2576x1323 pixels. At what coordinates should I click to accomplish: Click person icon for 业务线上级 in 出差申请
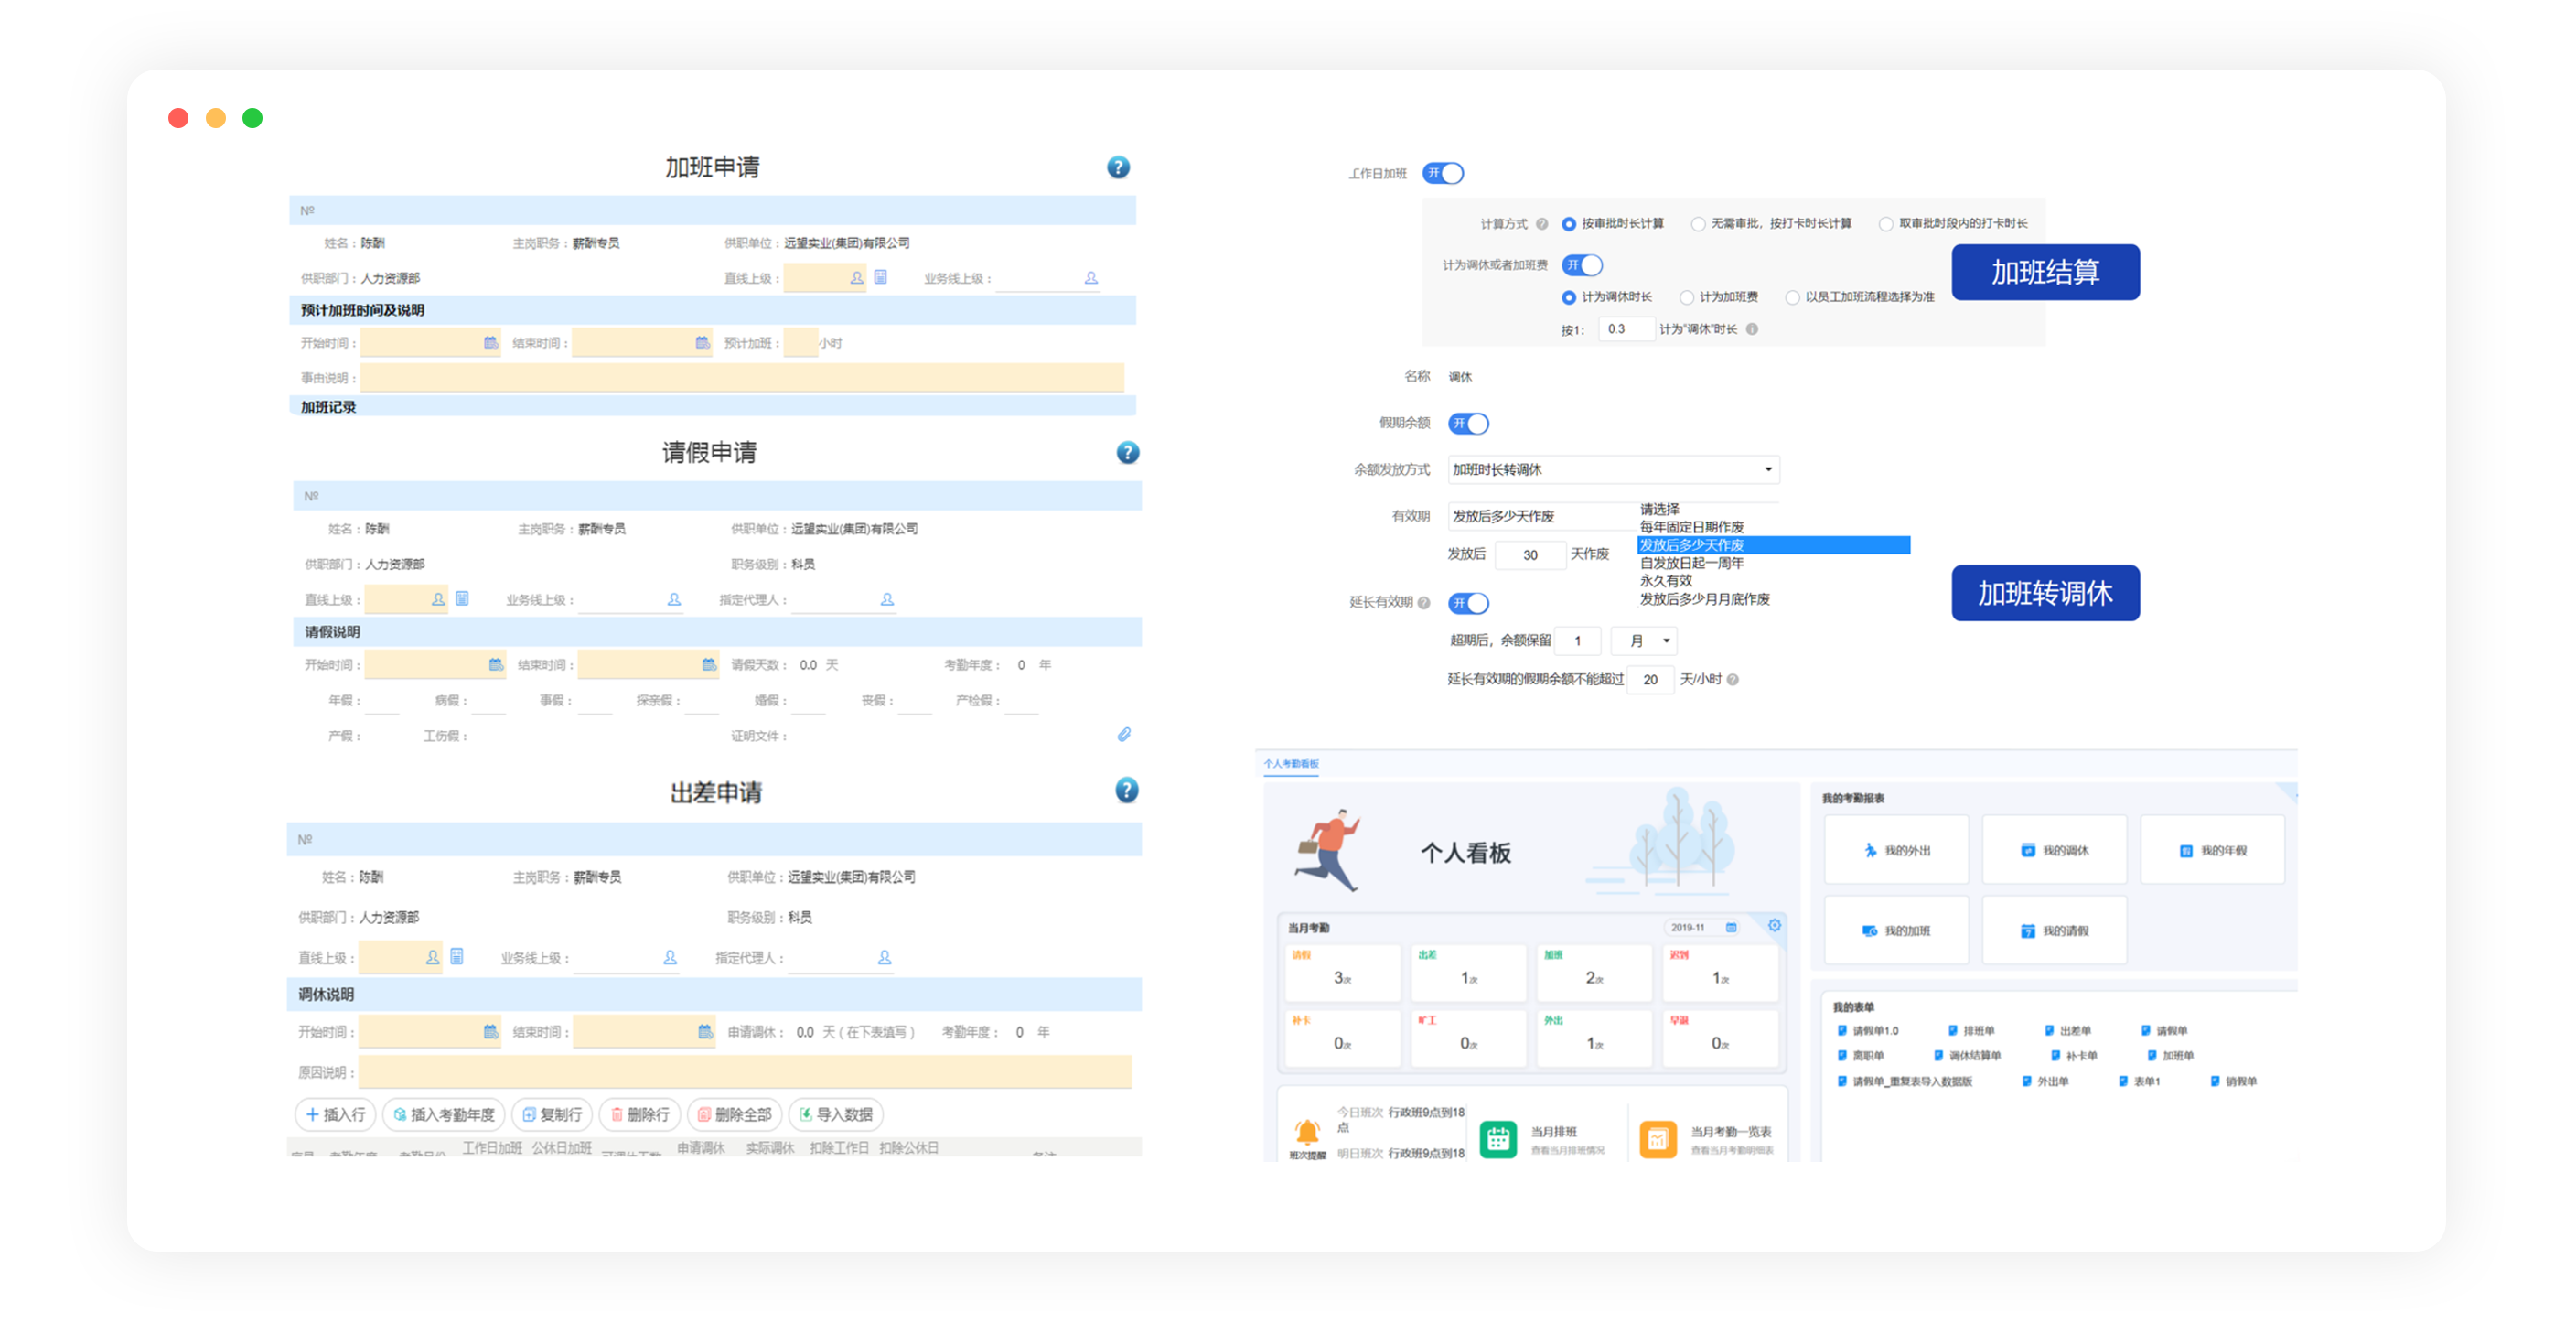click(x=669, y=957)
